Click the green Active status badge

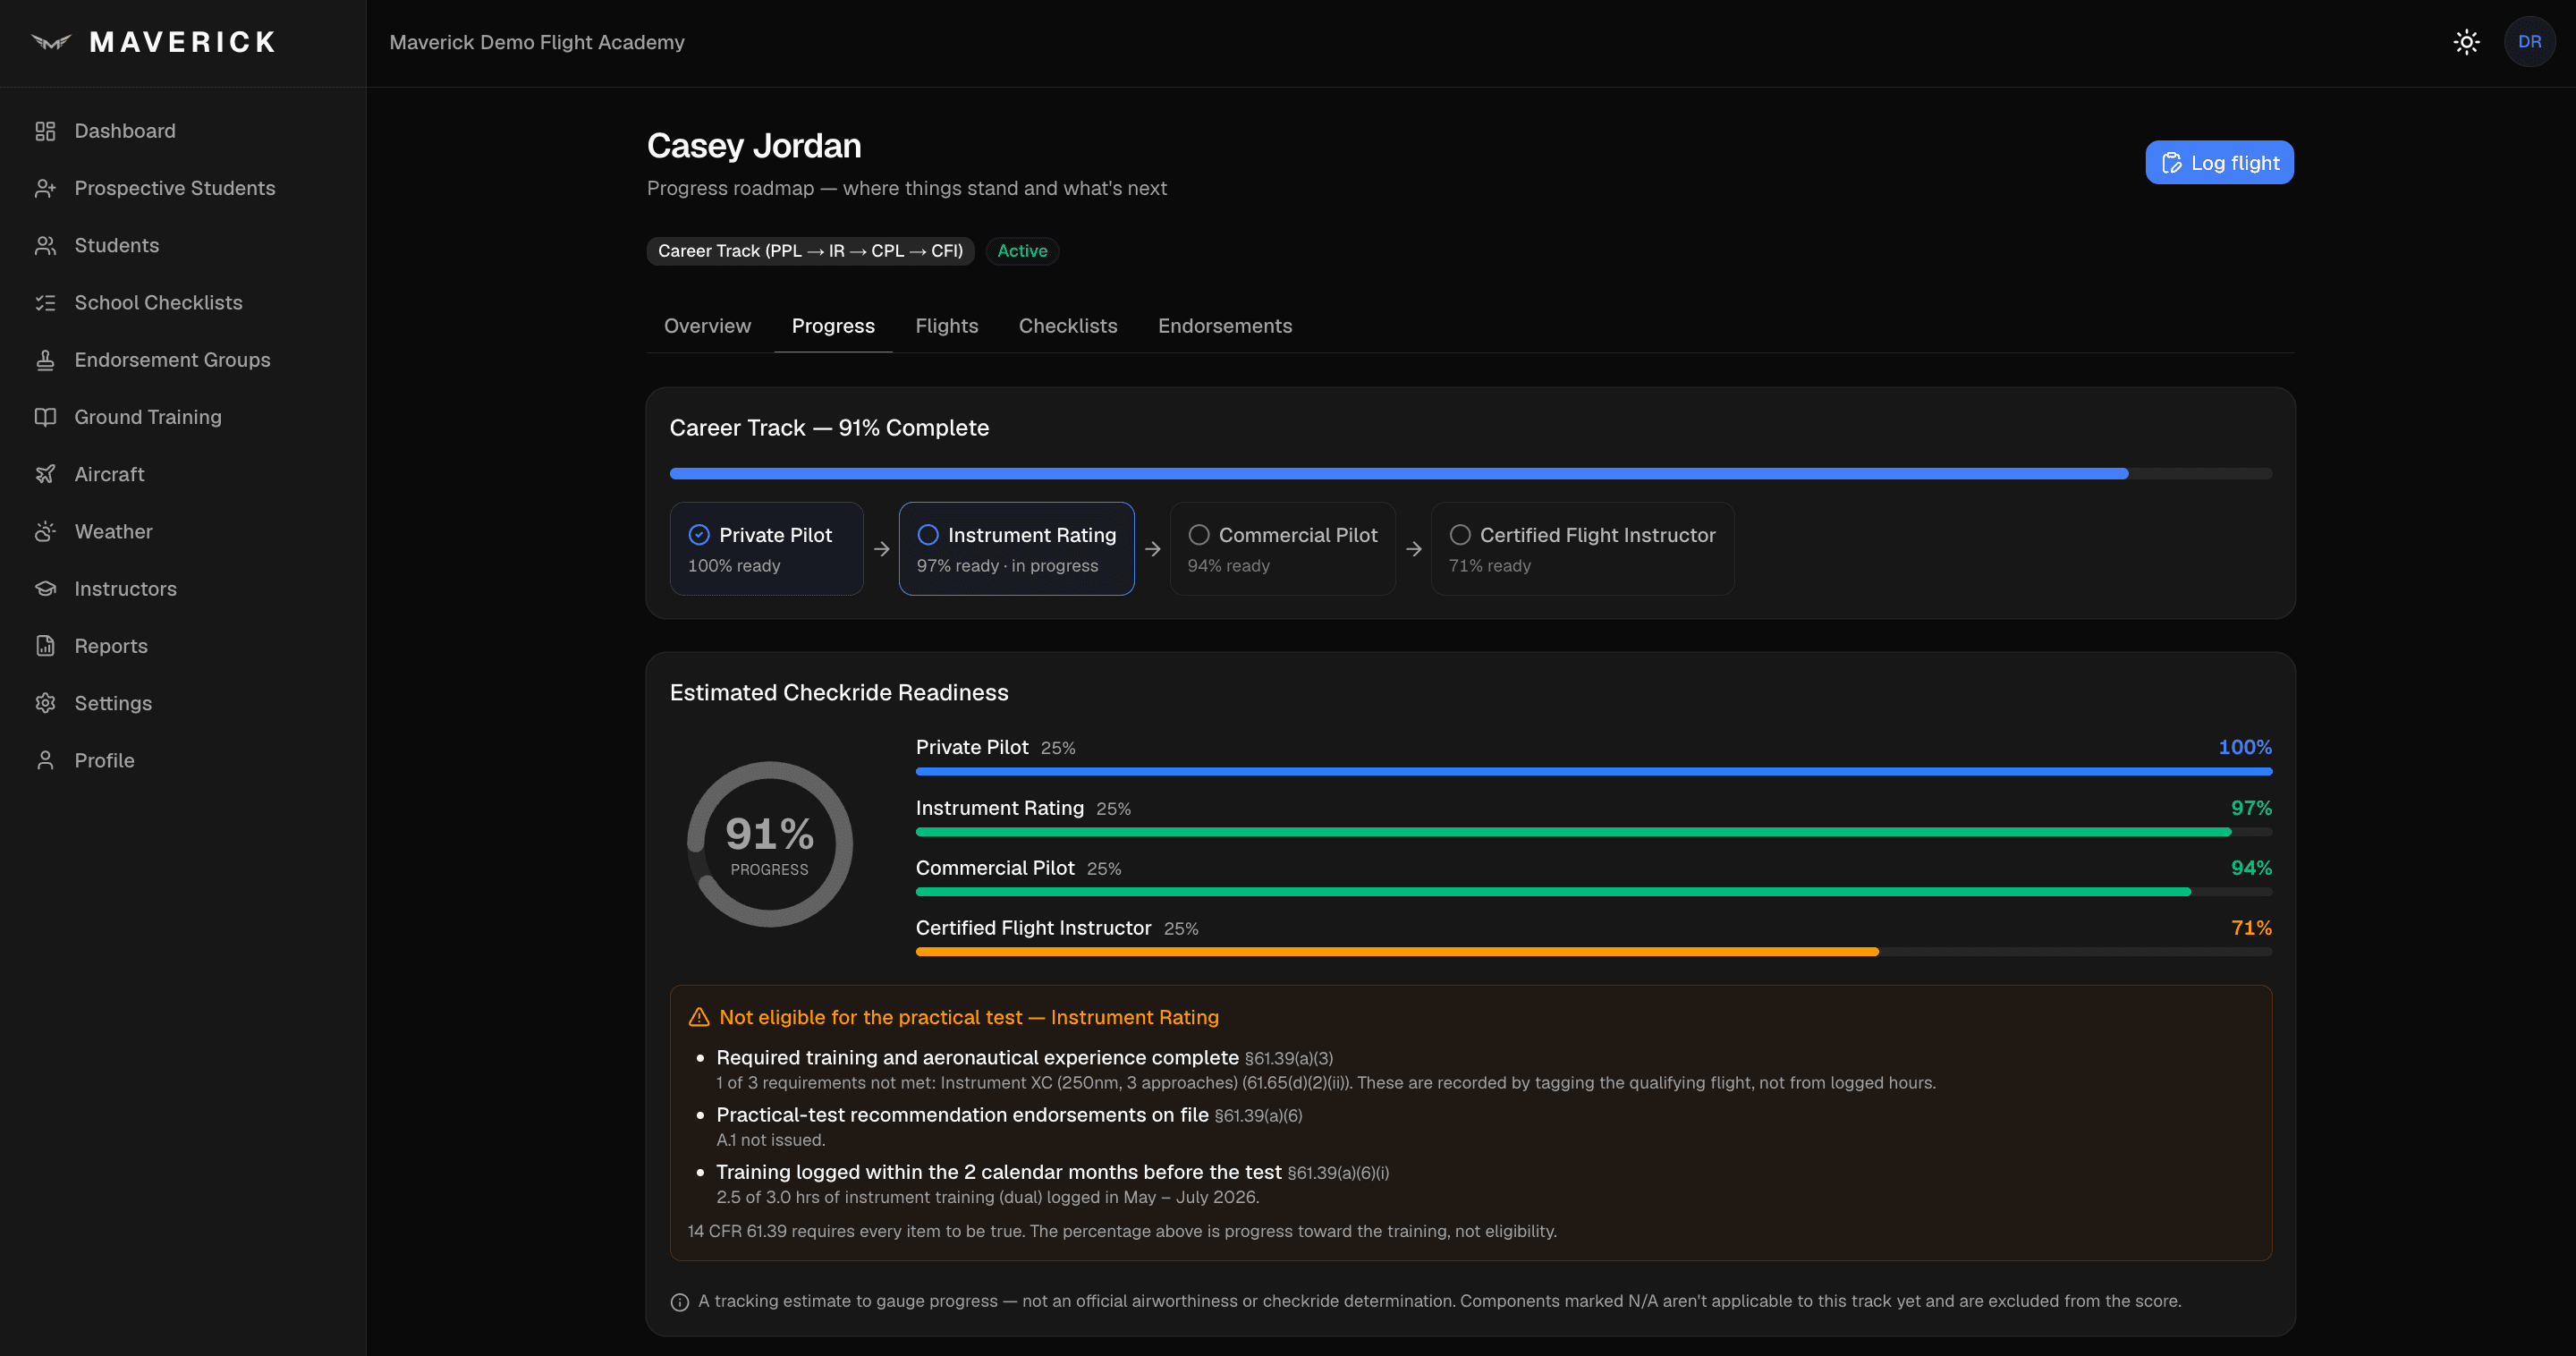[x=1022, y=251]
